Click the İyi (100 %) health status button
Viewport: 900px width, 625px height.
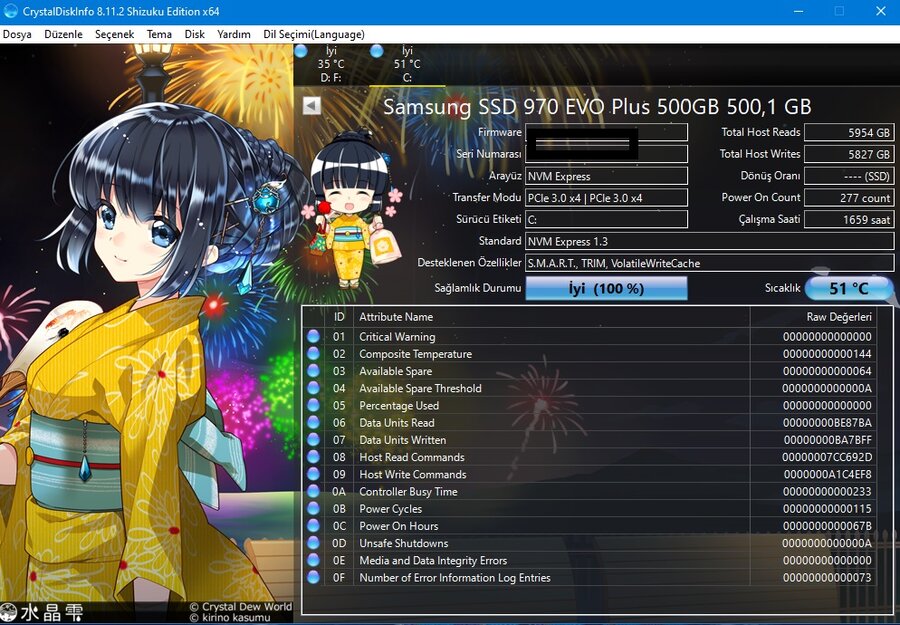pyautogui.click(x=606, y=288)
